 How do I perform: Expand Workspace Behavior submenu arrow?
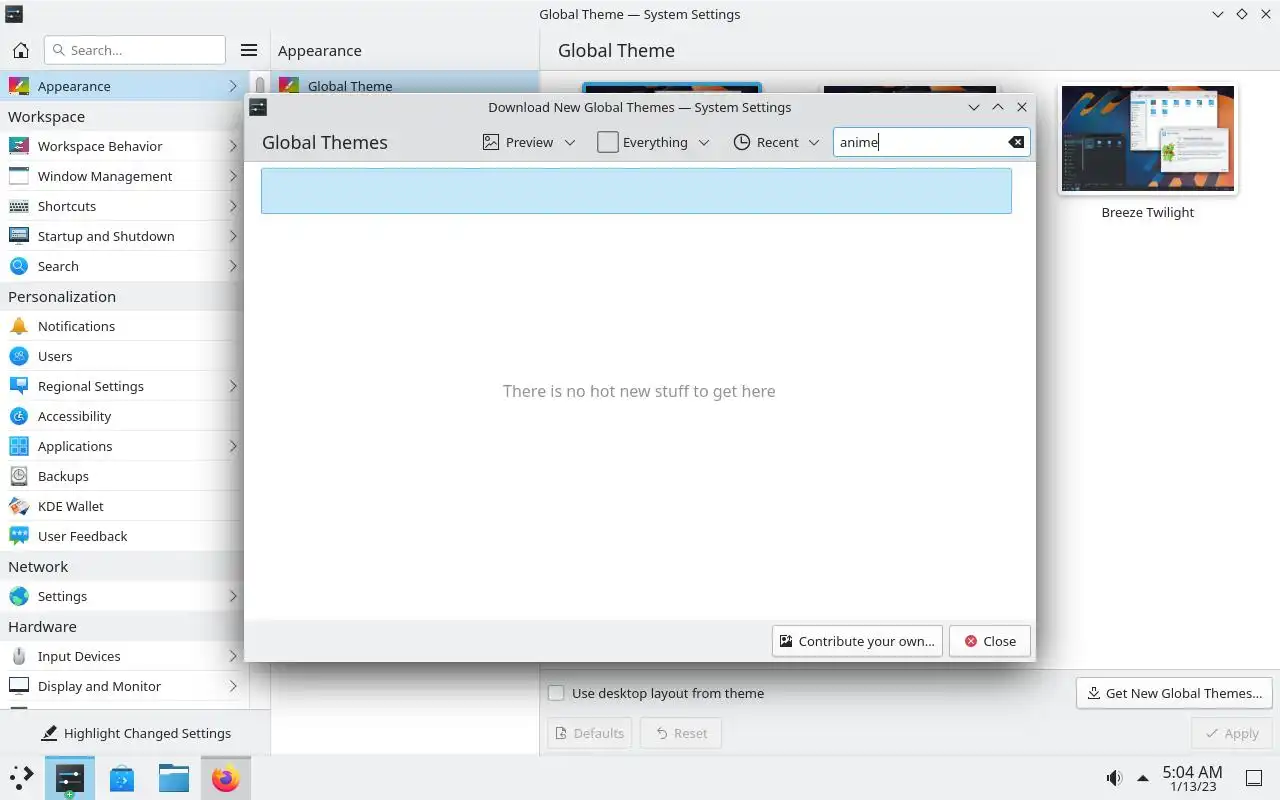click(x=233, y=146)
